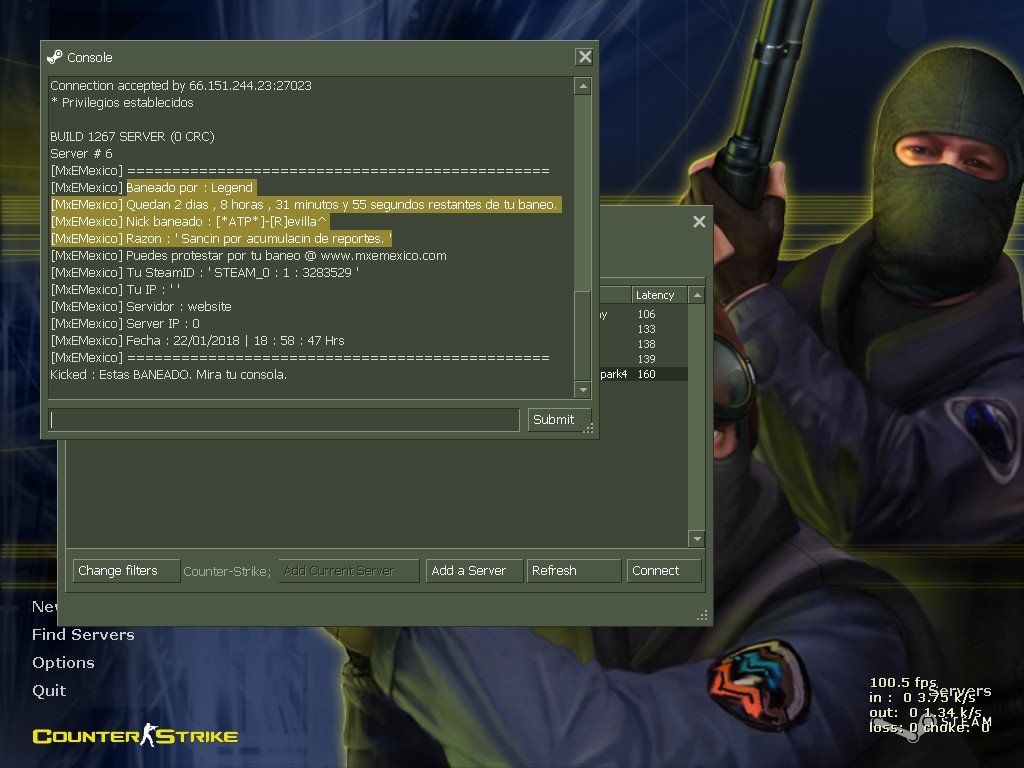
Task: Choose Quit from main menu
Action: (x=49, y=691)
